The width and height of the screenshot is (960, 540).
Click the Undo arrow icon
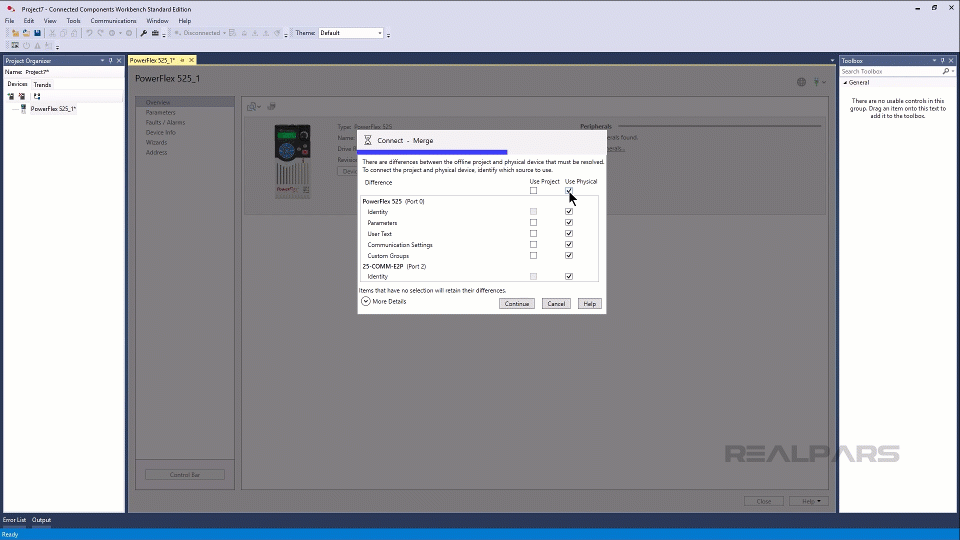click(89, 33)
